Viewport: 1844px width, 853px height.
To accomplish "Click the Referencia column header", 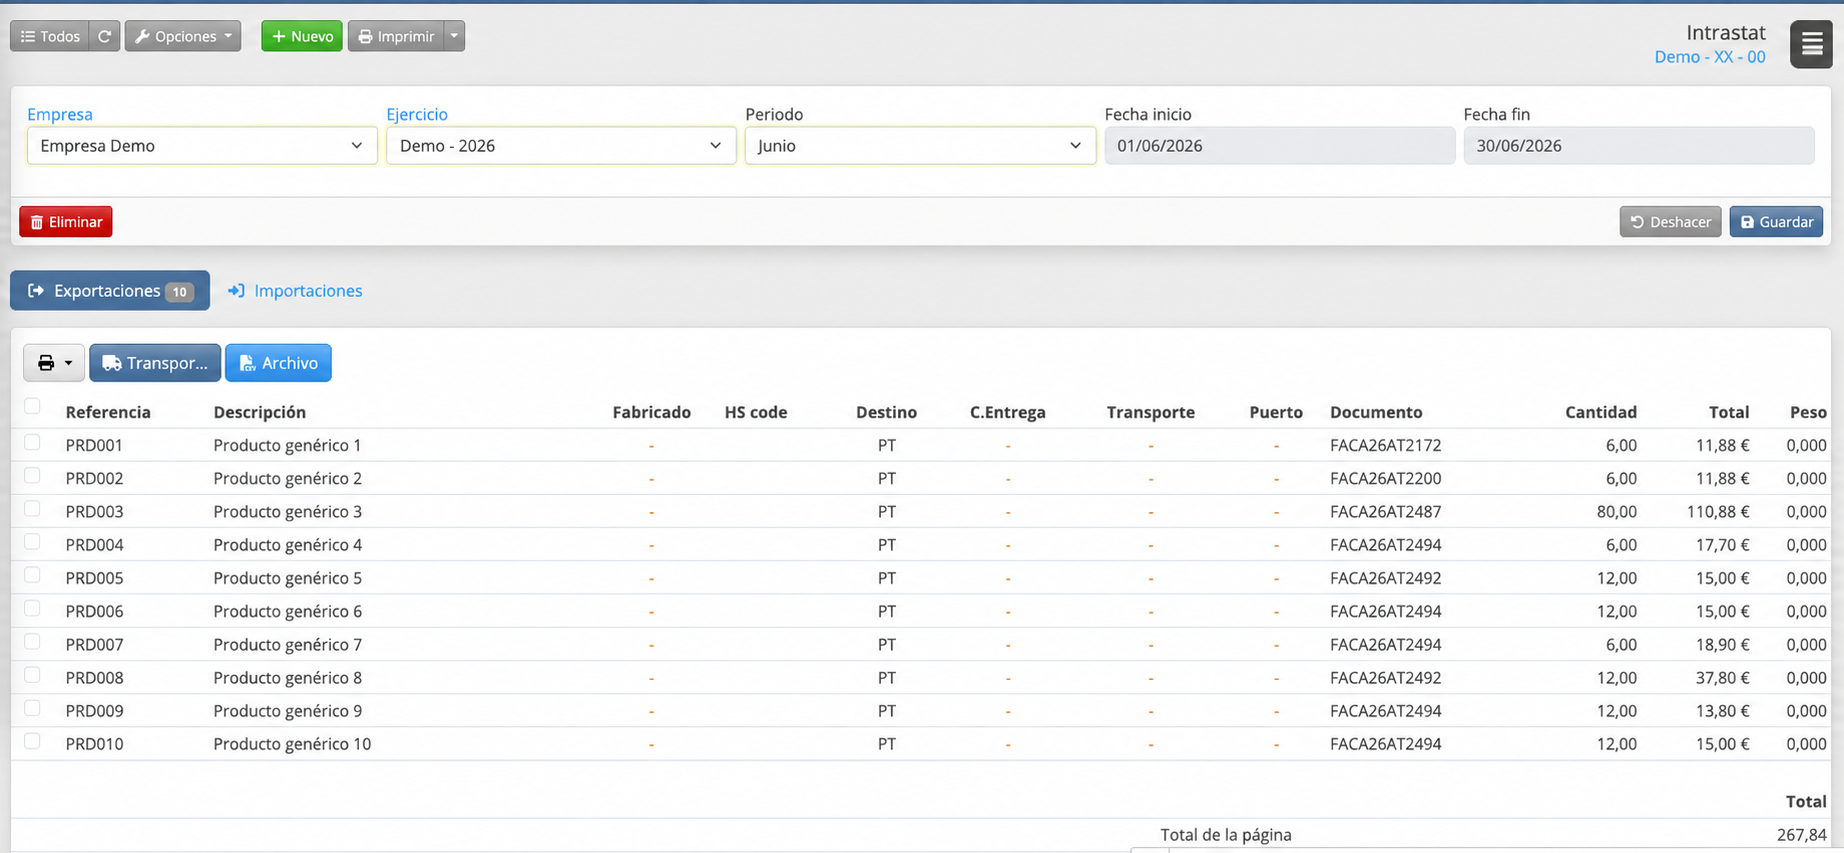I will (x=108, y=412).
